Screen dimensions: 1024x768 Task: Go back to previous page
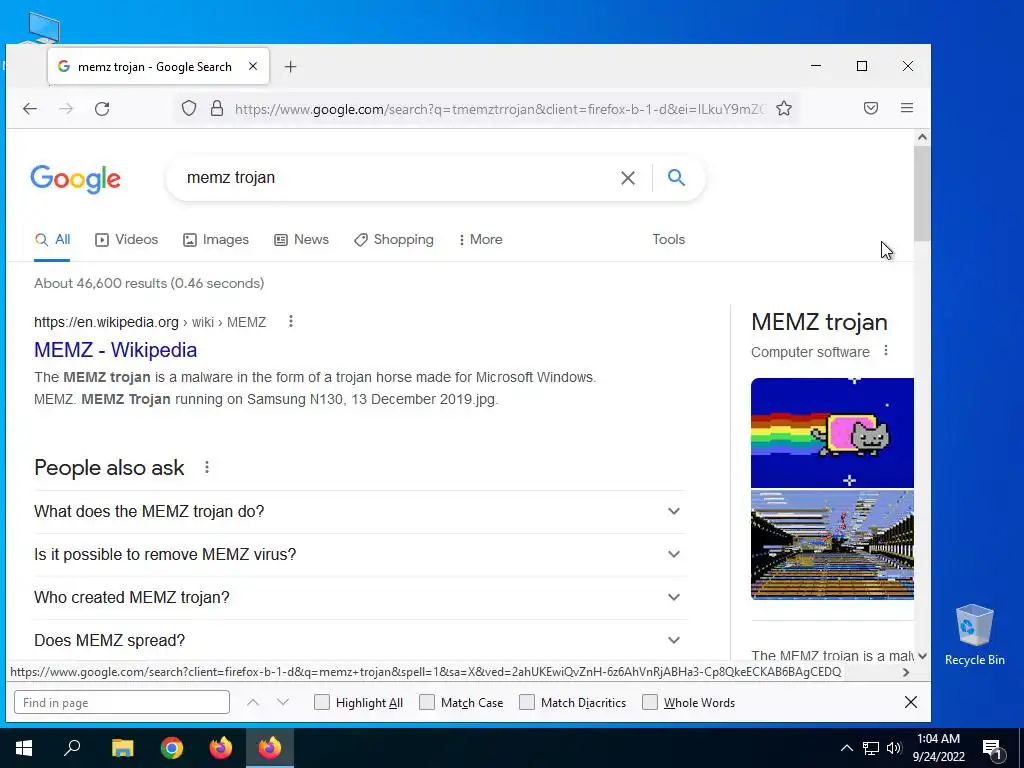[x=30, y=108]
